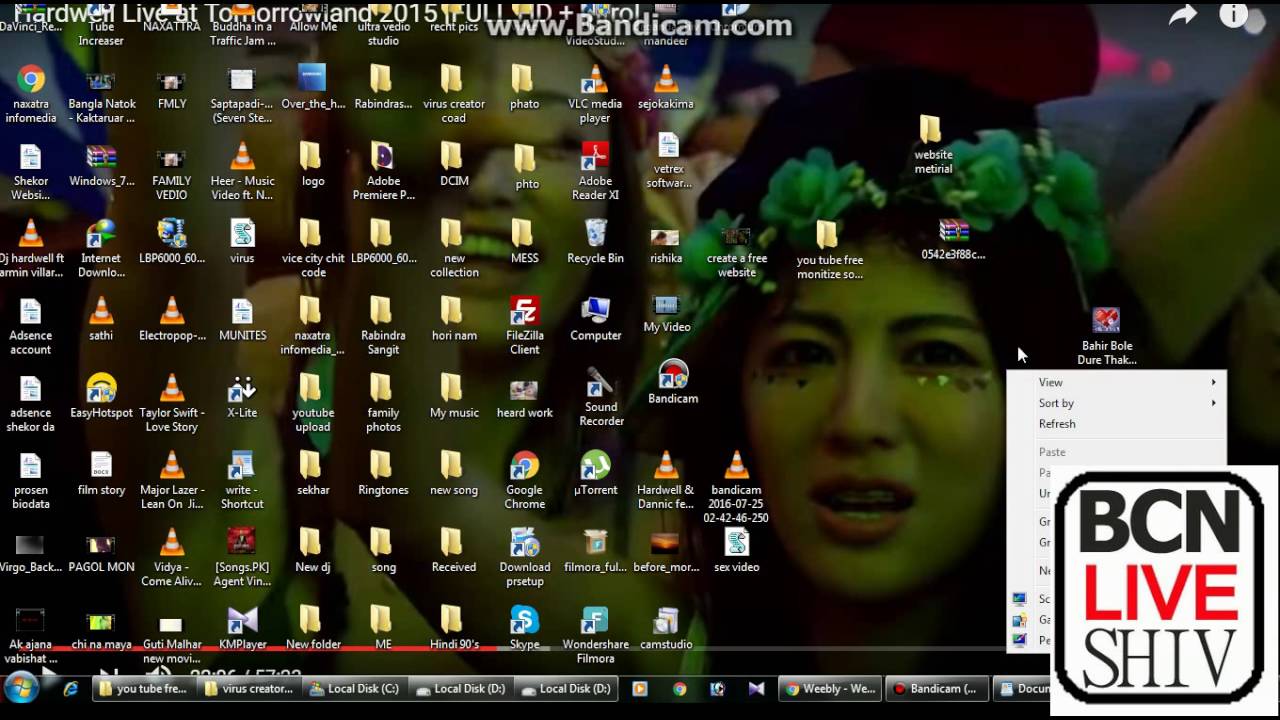Open the family photos folder
1280x720 pixels.
[383, 403]
